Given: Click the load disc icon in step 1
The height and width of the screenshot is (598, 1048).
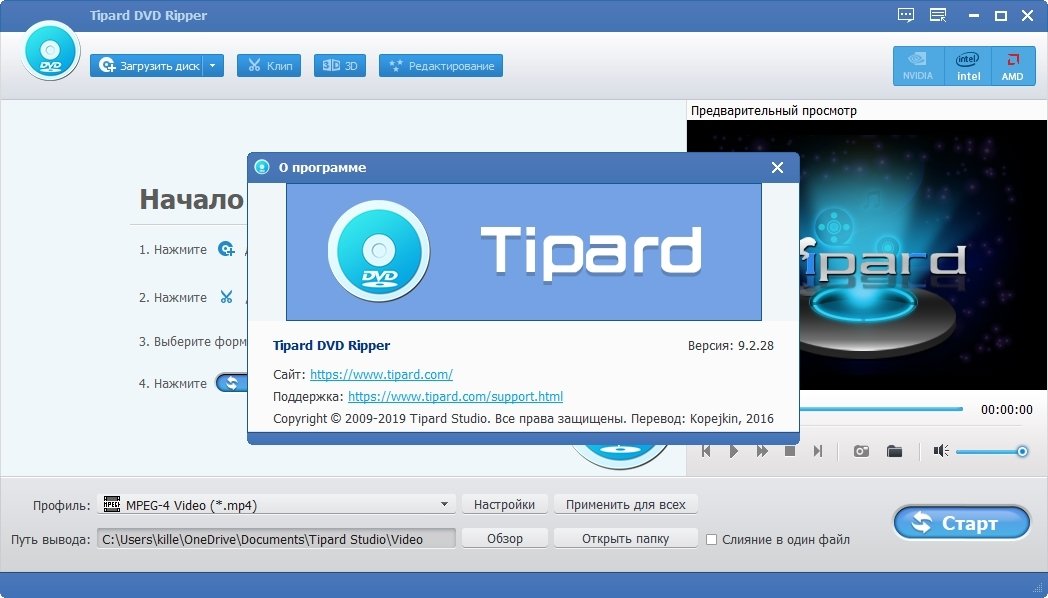Looking at the screenshot, I should point(227,249).
